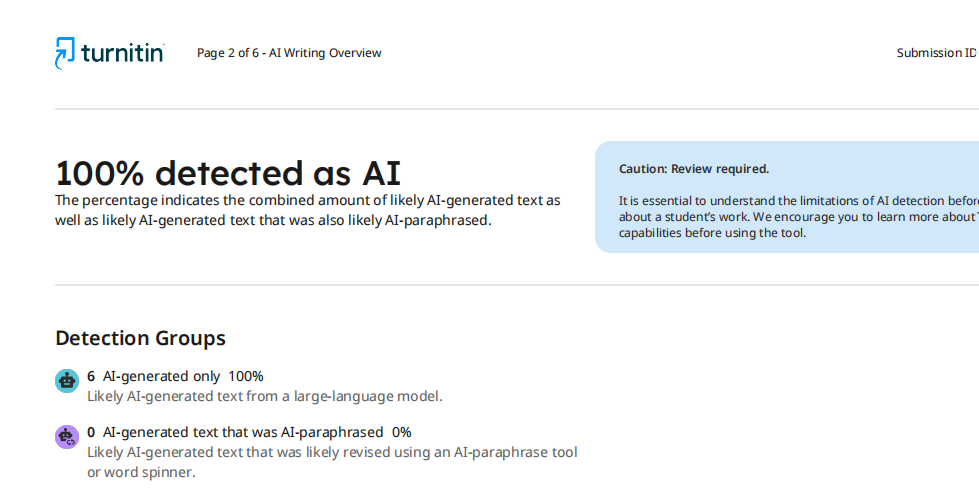Viewport: 979px width, 490px height.
Task: Click the Submission ID label
Action: point(936,53)
